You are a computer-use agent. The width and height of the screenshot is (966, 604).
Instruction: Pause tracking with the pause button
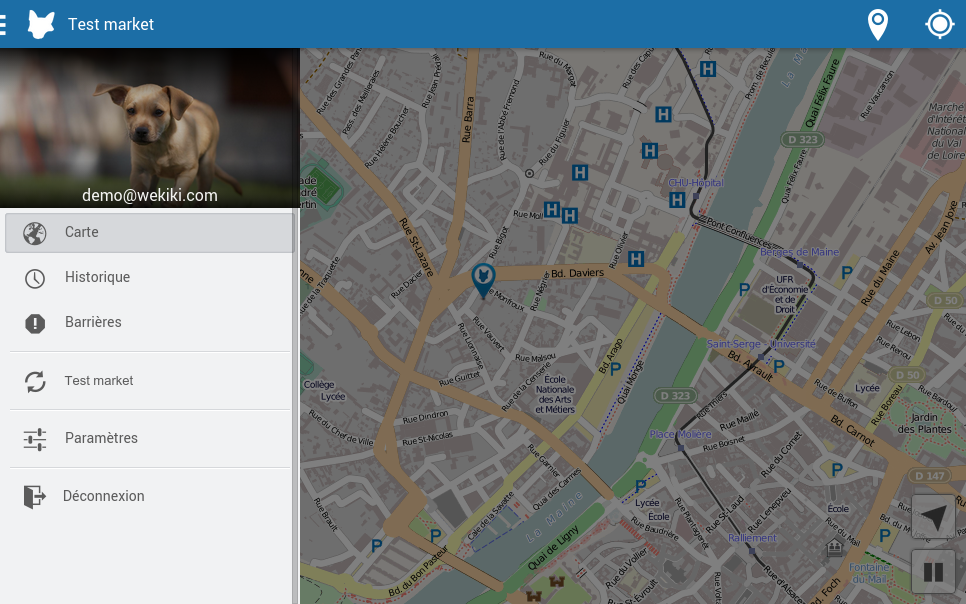pos(933,572)
